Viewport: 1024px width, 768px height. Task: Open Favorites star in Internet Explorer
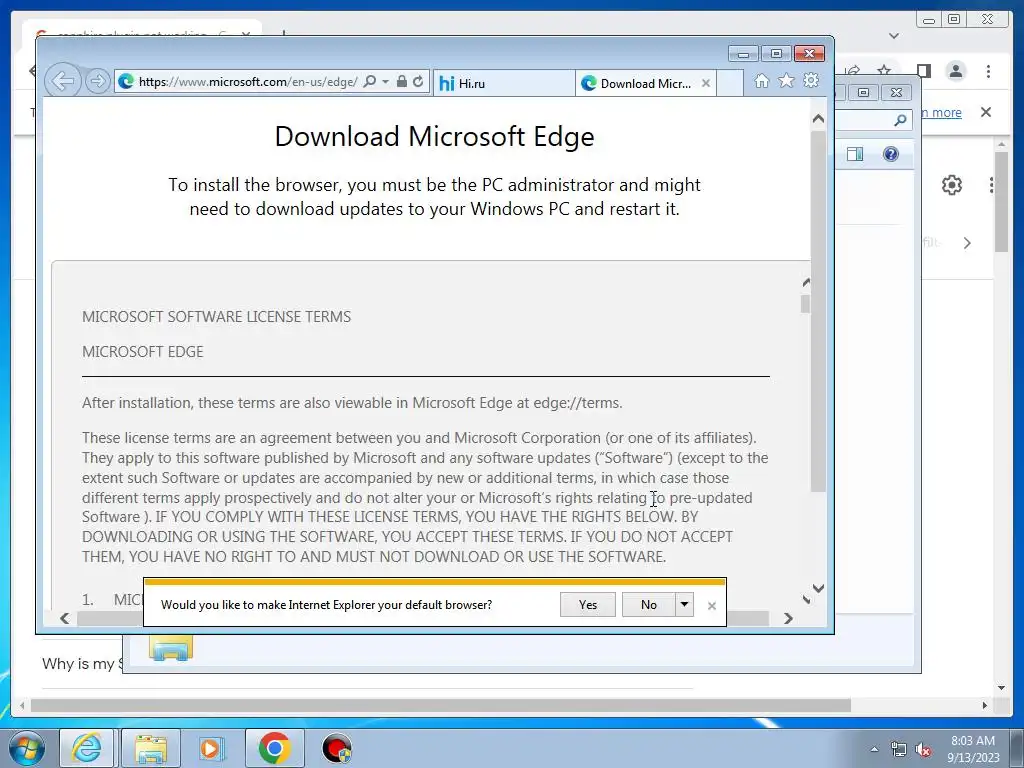[786, 80]
